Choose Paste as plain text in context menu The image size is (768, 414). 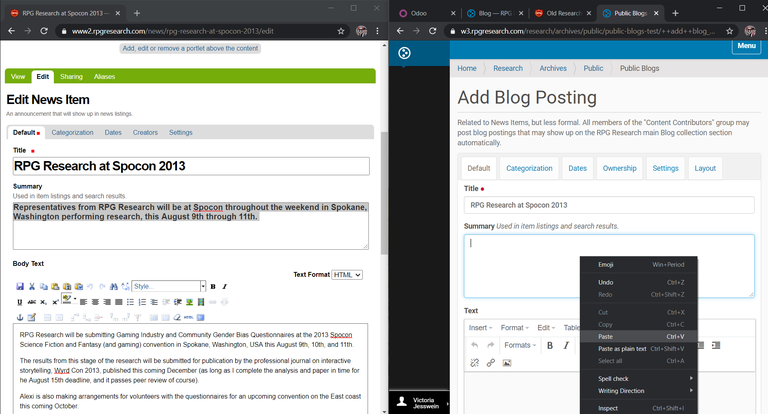click(x=639, y=349)
